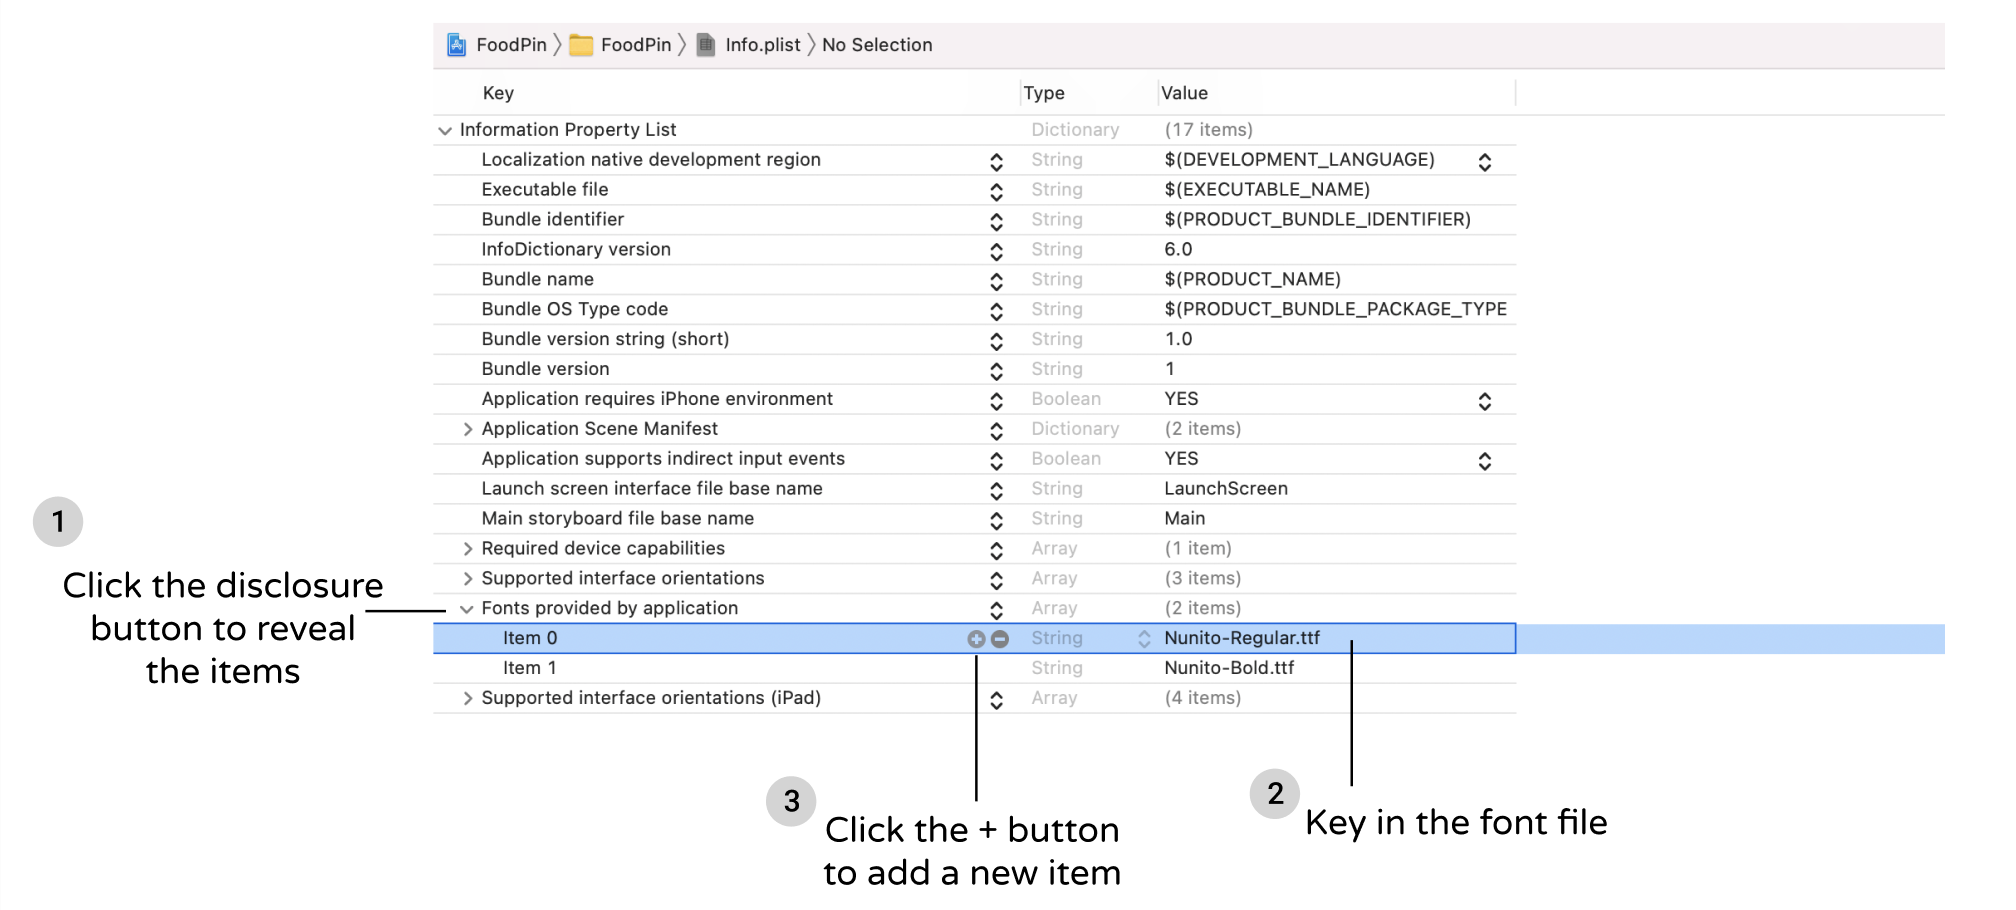Click the Key column header
Image resolution: width=2016 pixels, height=910 pixels.
coord(498,93)
